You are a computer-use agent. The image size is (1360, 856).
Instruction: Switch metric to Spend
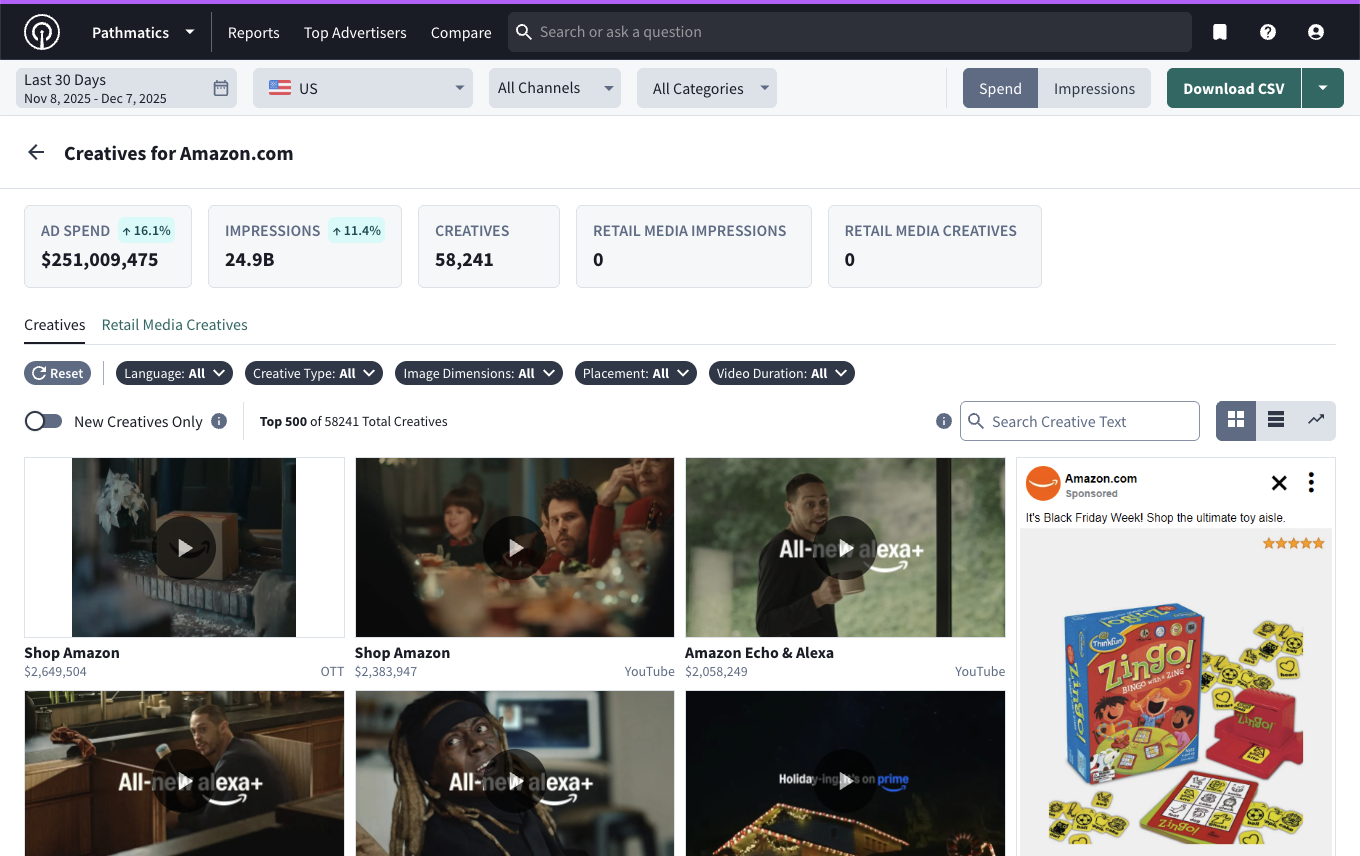pos(1000,88)
